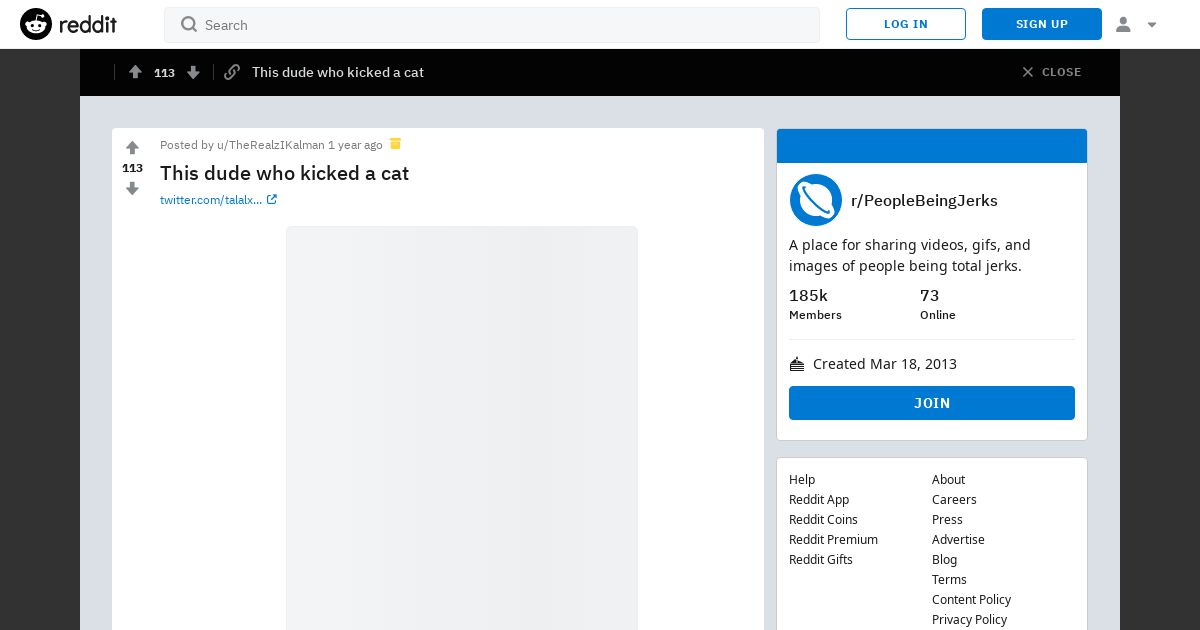Image resolution: width=1200 pixels, height=630 pixels.
Task: Click the link chain icon in header bar
Action: pos(232,72)
